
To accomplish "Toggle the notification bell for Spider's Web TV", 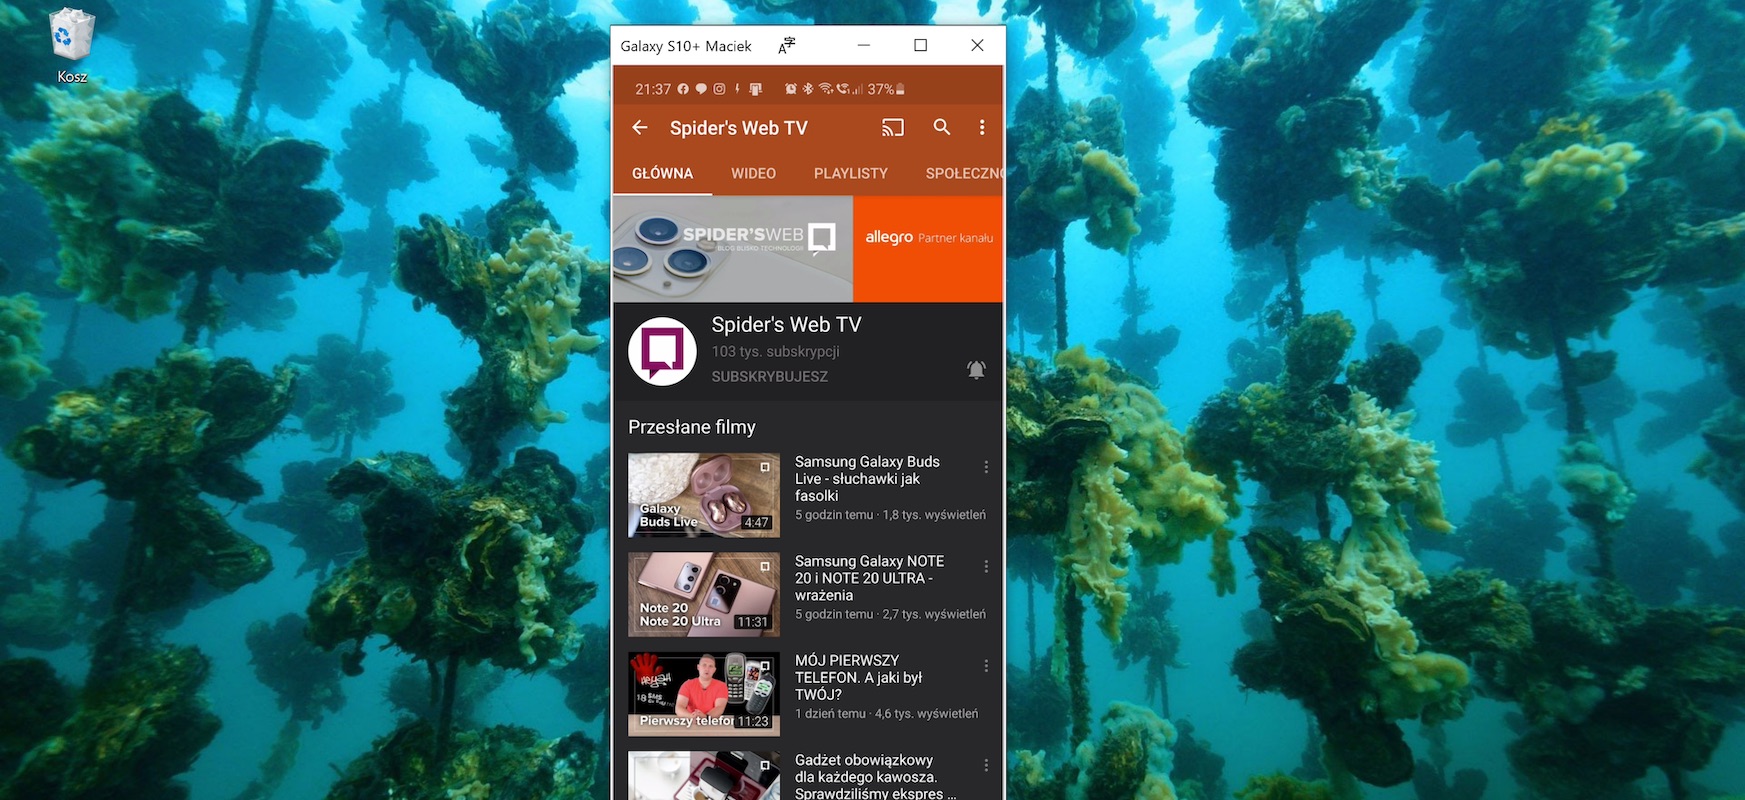I will 976,370.
